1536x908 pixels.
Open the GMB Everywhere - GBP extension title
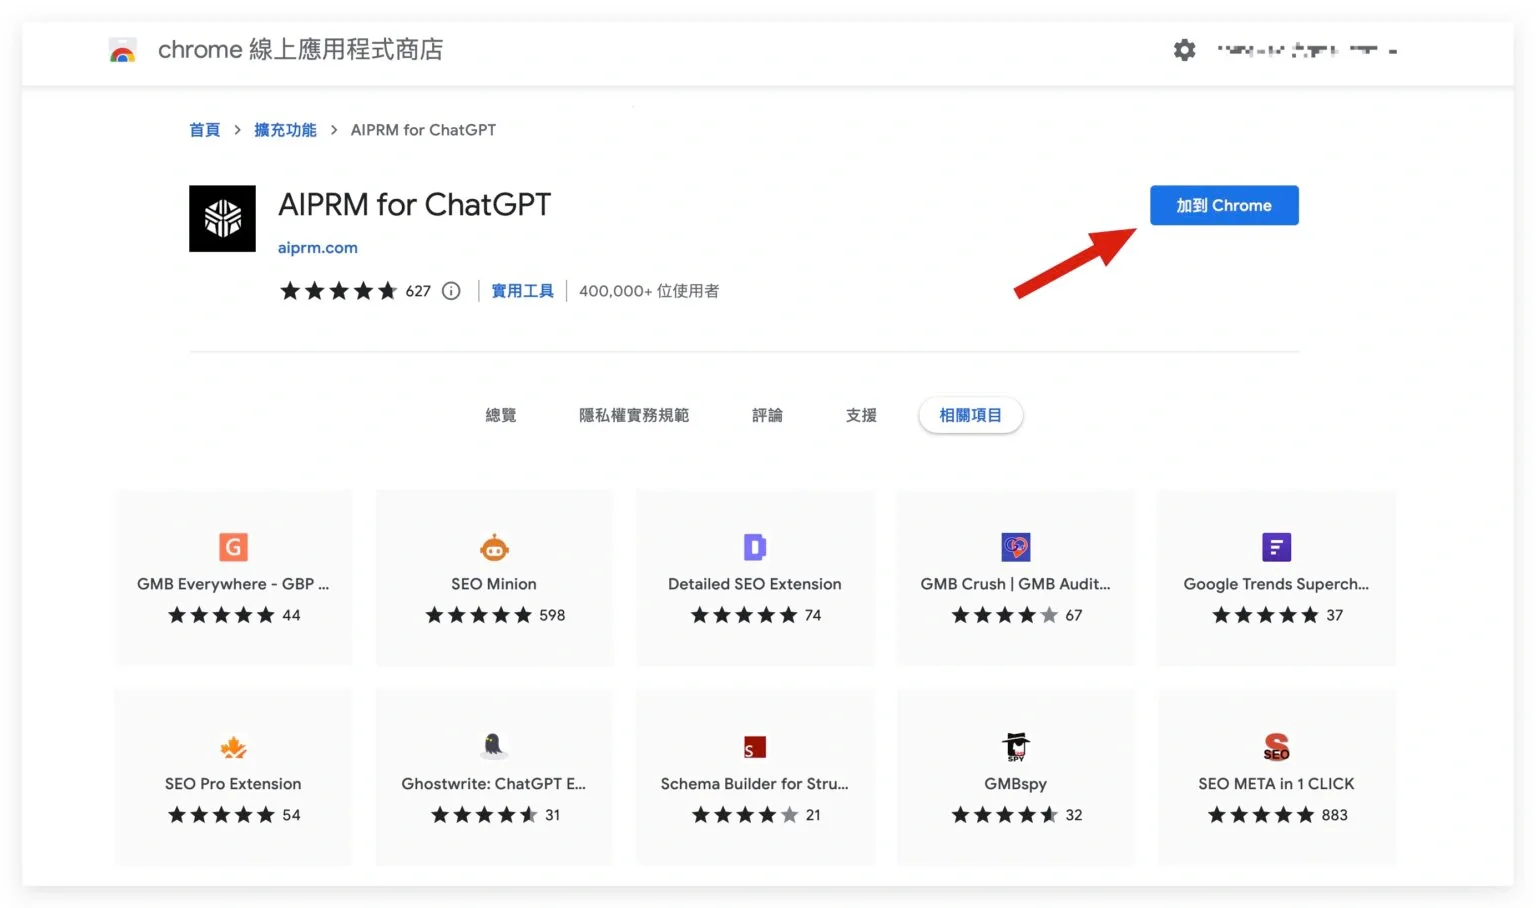233,584
